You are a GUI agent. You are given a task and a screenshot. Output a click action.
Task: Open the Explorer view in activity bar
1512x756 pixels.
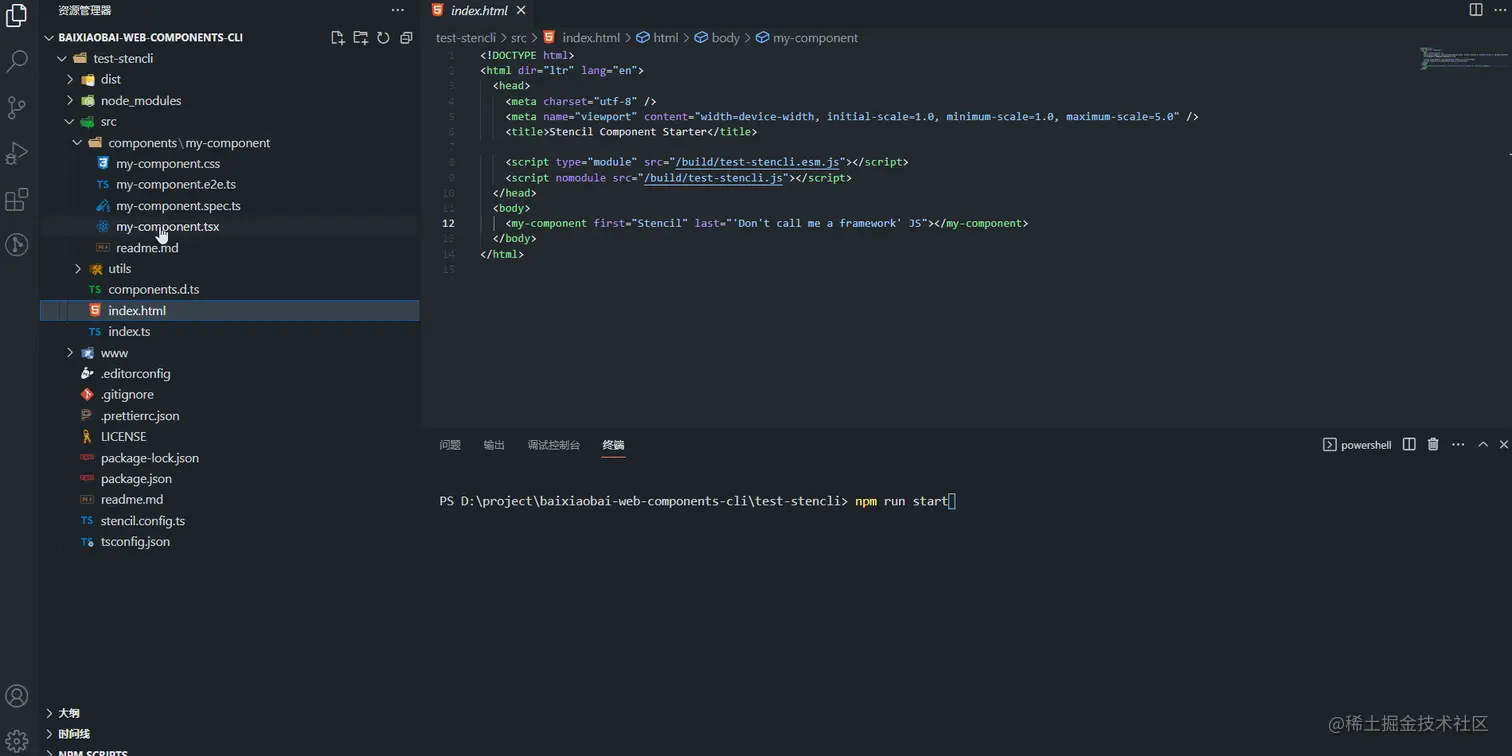coord(17,15)
